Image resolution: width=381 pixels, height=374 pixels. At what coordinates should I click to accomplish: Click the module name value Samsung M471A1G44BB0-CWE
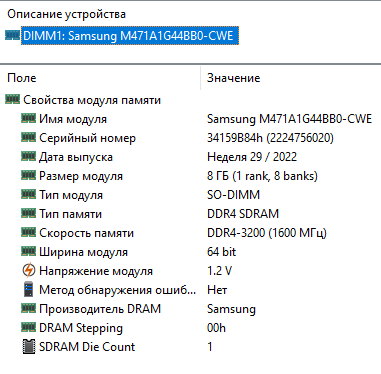[289, 119]
